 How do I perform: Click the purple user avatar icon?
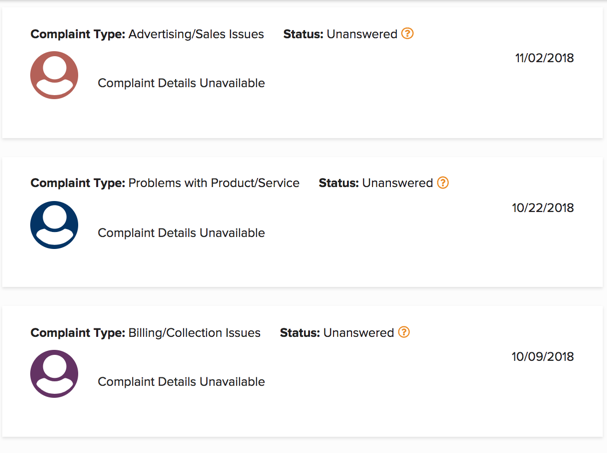pos(54,374)
